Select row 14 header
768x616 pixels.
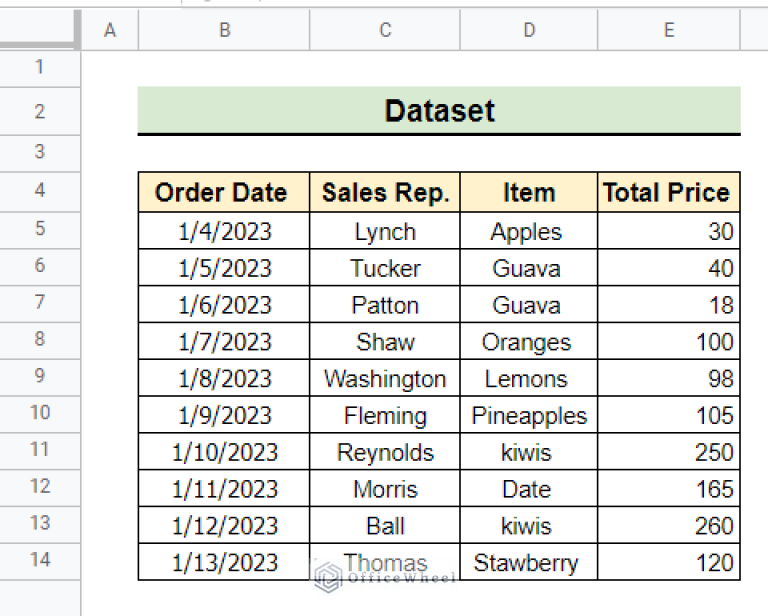(40, 560)
